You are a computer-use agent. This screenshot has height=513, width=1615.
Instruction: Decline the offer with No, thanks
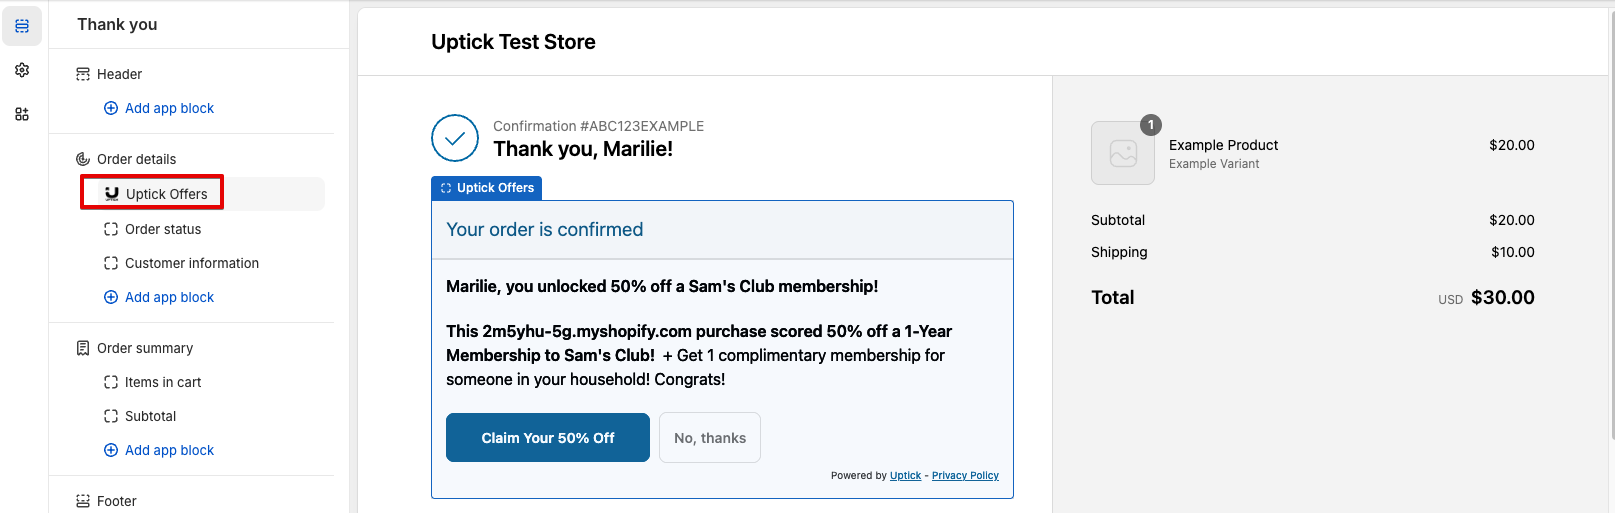click(710, 438)
